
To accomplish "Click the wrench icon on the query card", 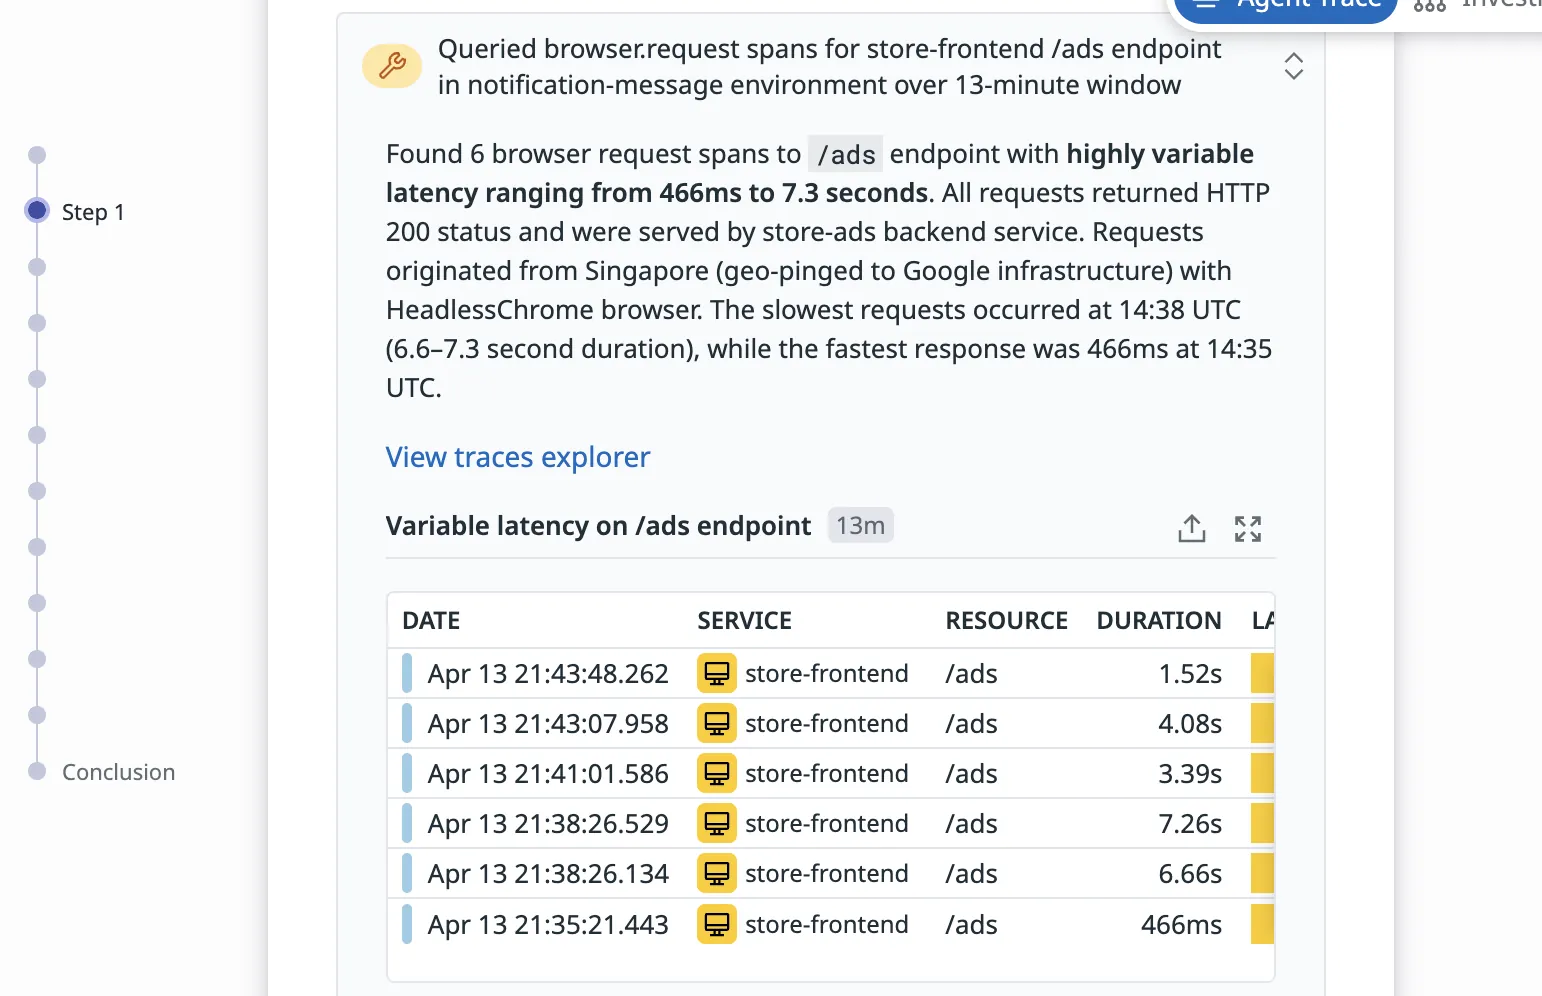I will (391, 66).
